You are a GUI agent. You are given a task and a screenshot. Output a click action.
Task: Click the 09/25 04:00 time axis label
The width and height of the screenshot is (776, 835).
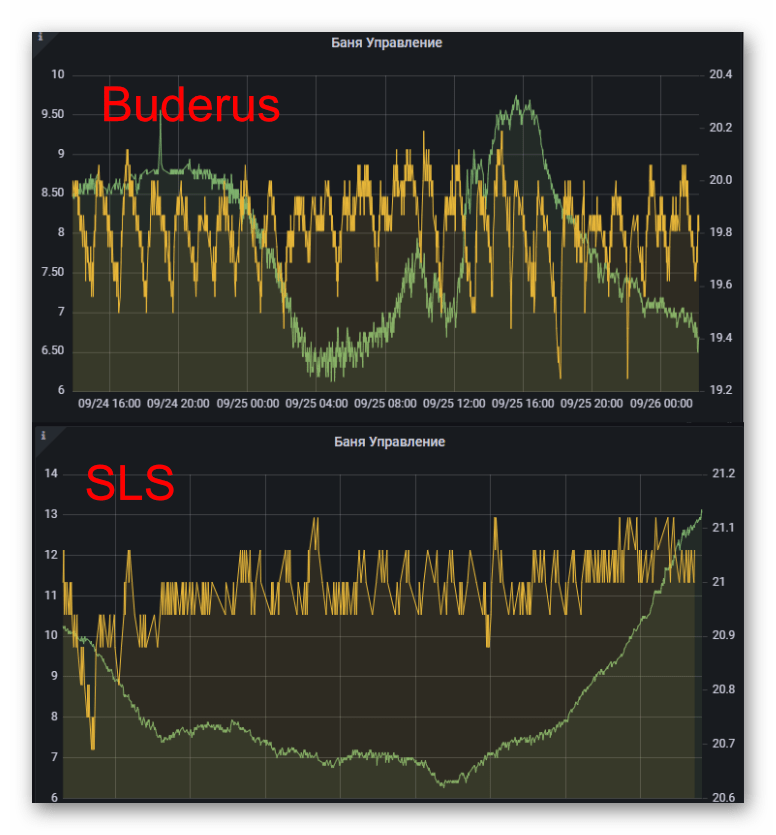316,404
